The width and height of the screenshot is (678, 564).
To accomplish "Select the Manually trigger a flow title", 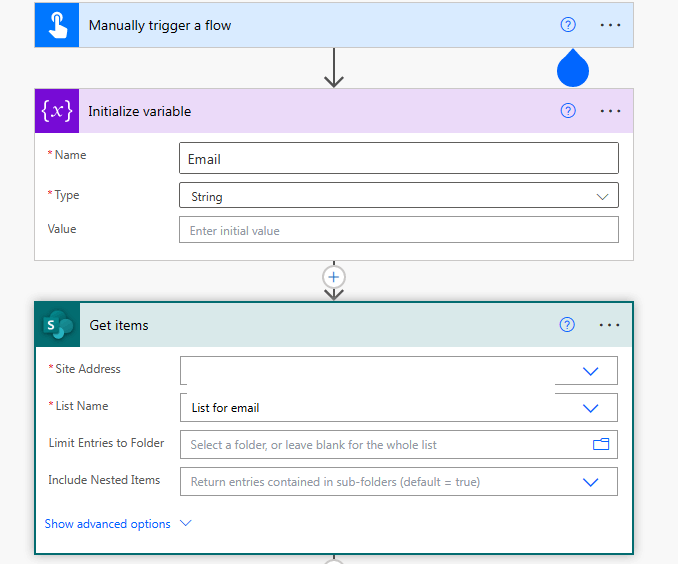I will 160,26.
